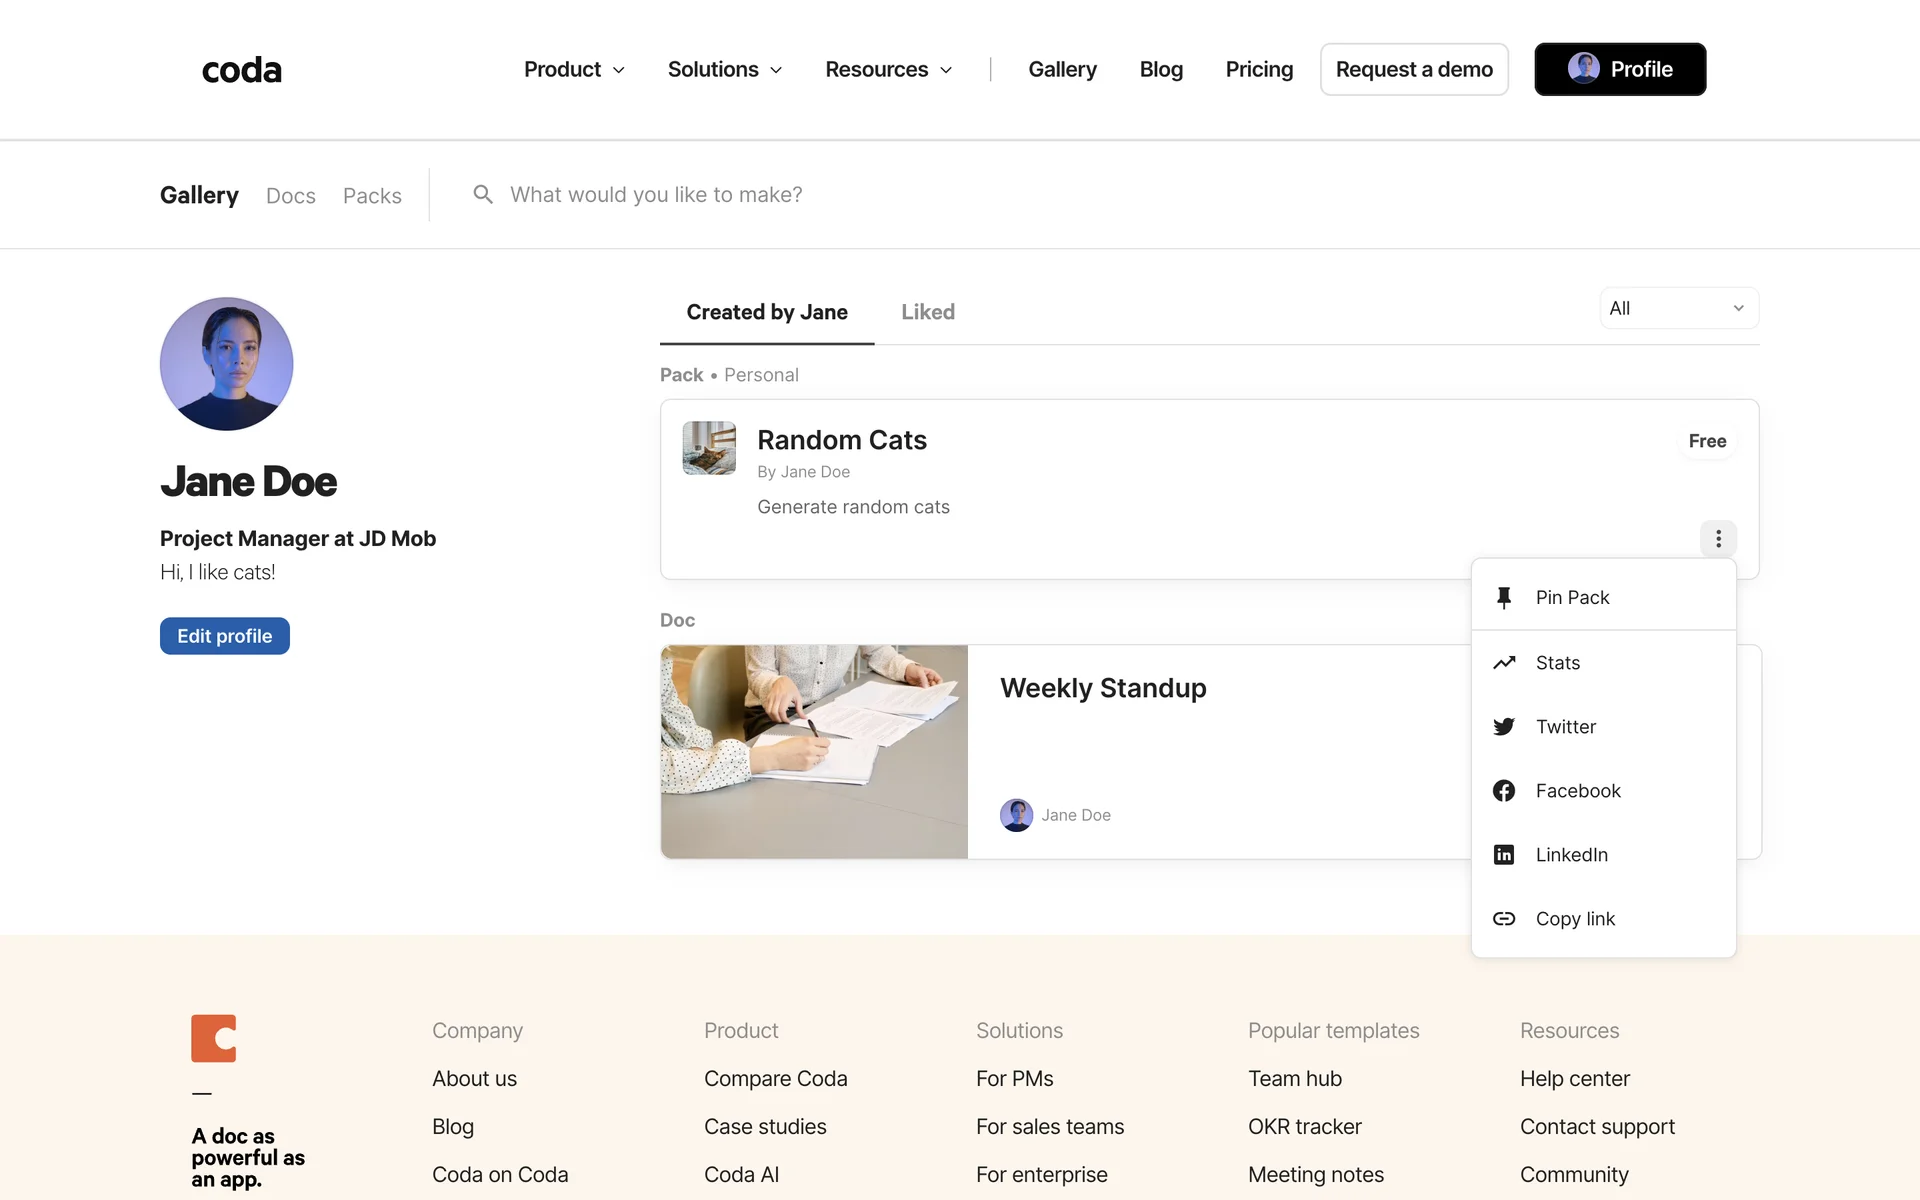Click the LinkedIn logo icon
Image resolution: width=1920 pixels, height=1200 pixels.
(1504, 855)
